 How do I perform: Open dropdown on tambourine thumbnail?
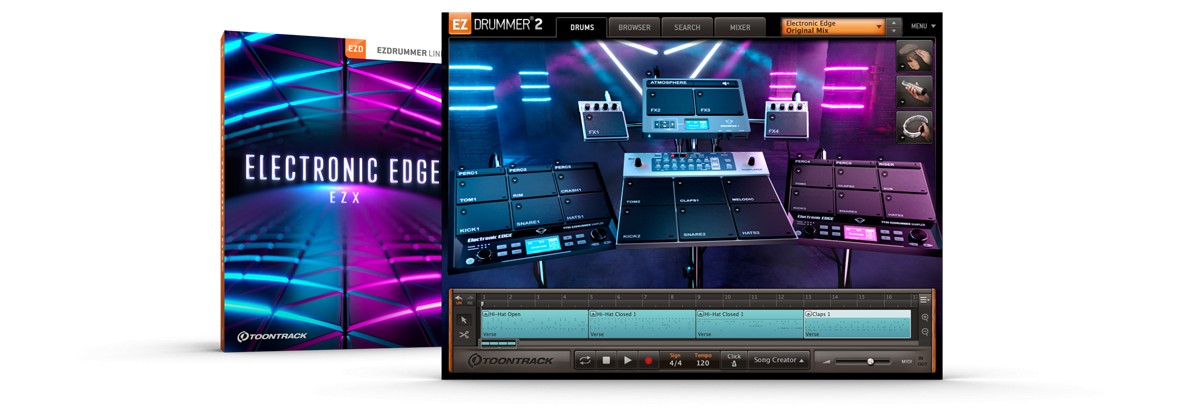pos(902,139)
